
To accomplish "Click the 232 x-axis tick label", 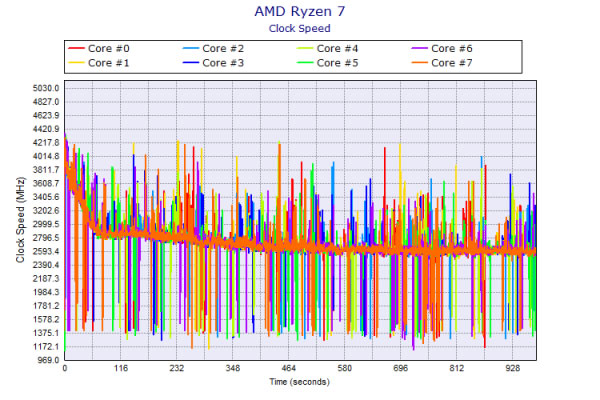I will click(177, 368).
